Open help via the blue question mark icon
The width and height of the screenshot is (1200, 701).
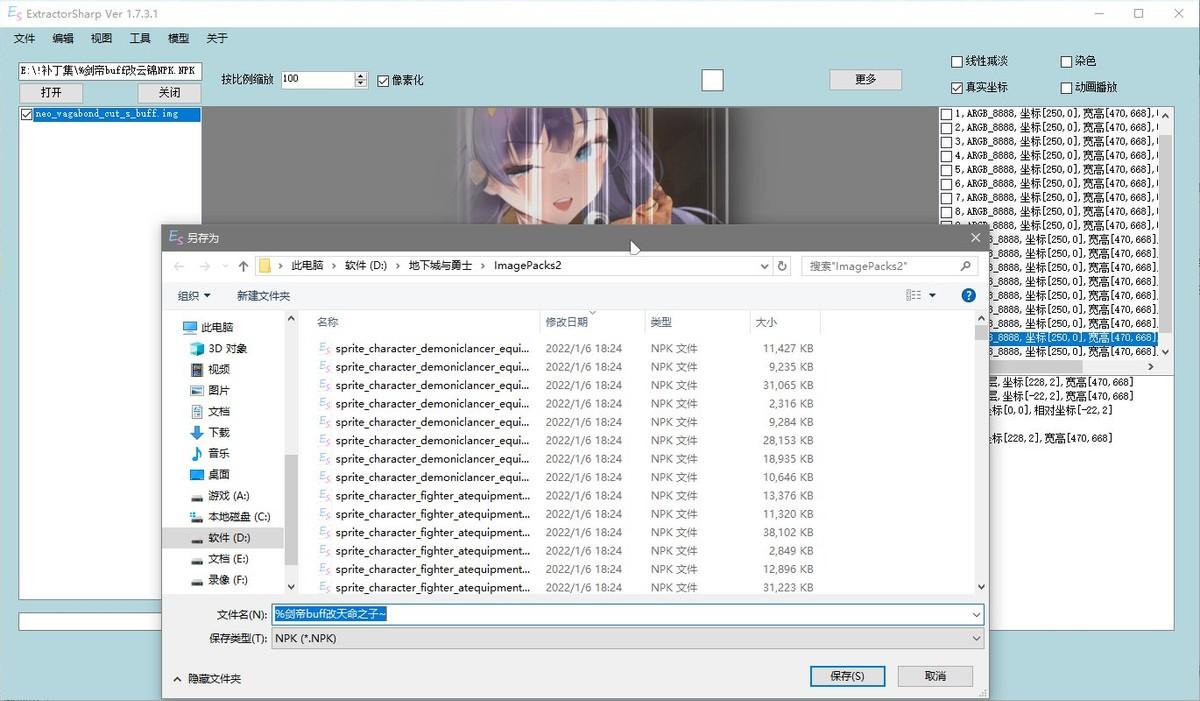[x=969, y=294]
